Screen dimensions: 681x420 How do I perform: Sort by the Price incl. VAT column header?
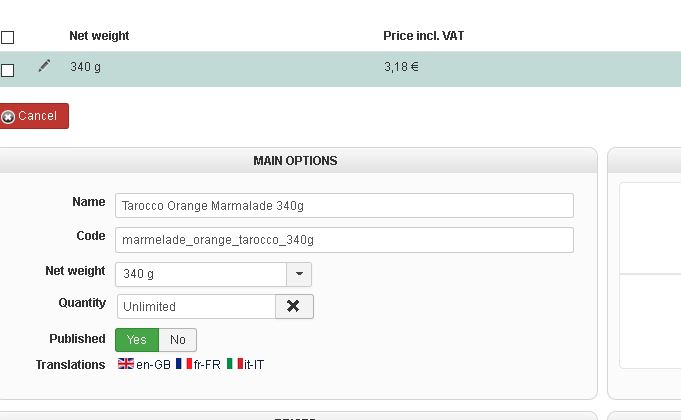[423, 36]
